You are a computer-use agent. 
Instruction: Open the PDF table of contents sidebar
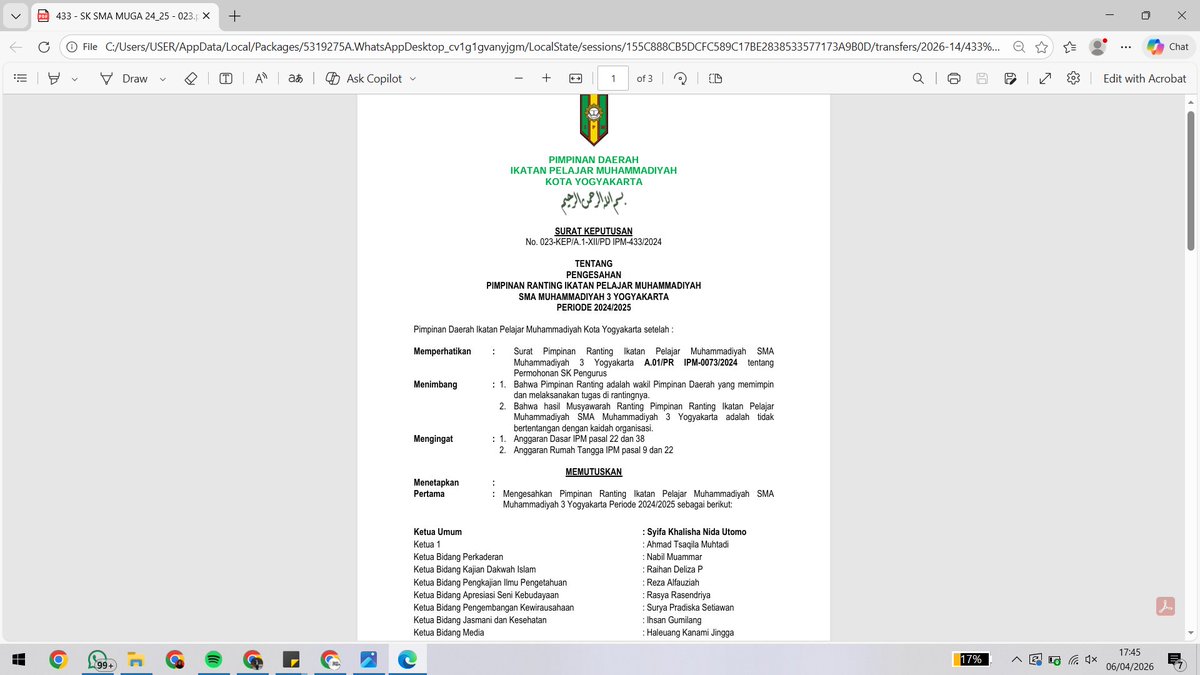[x=20, y=78]
